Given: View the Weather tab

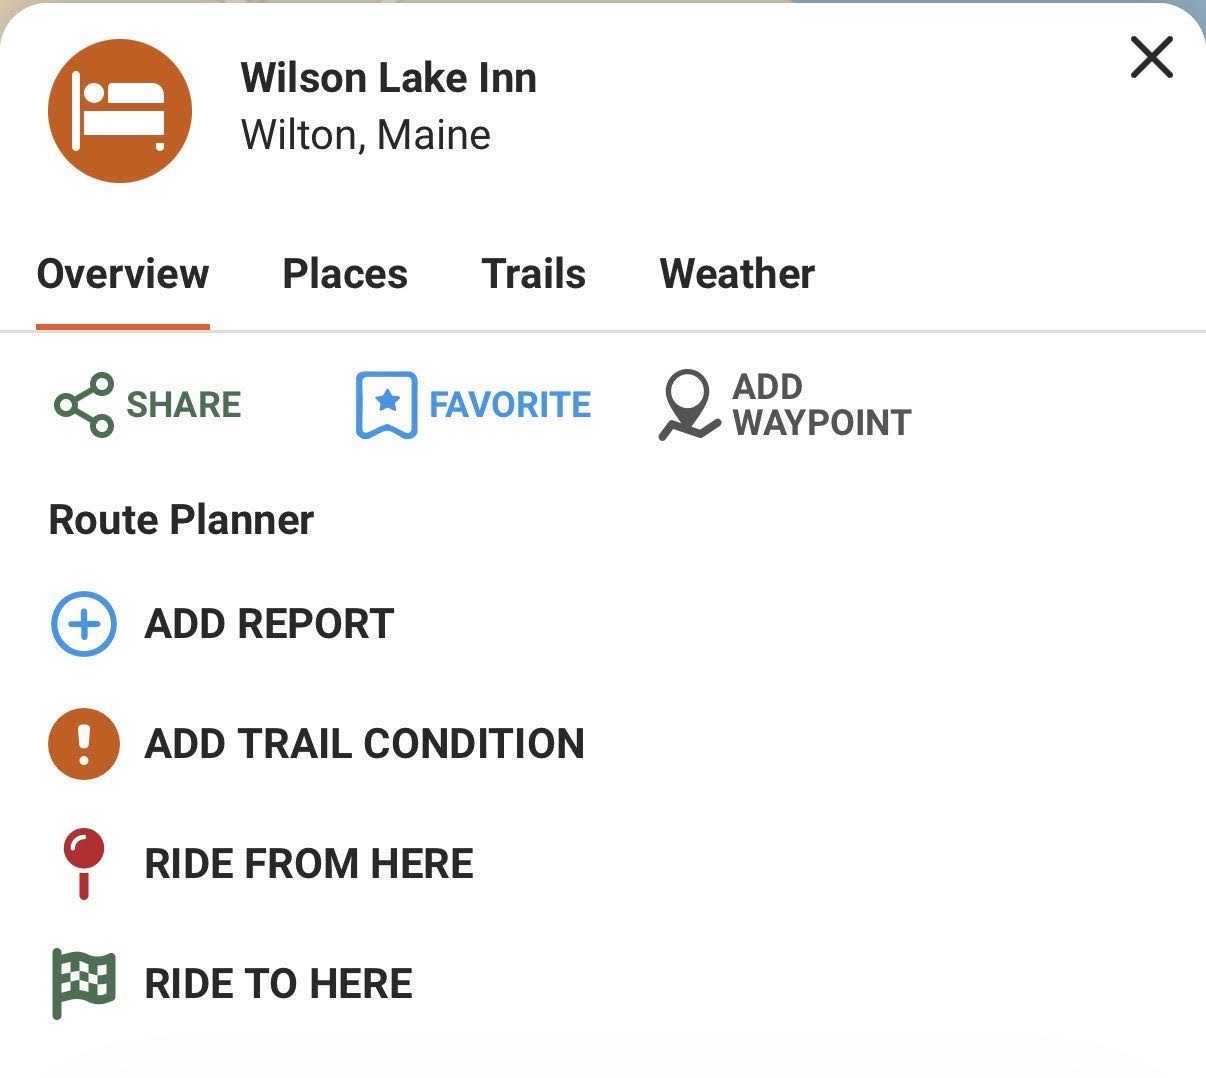Looking at the screenshot, I should coord(737,273).
